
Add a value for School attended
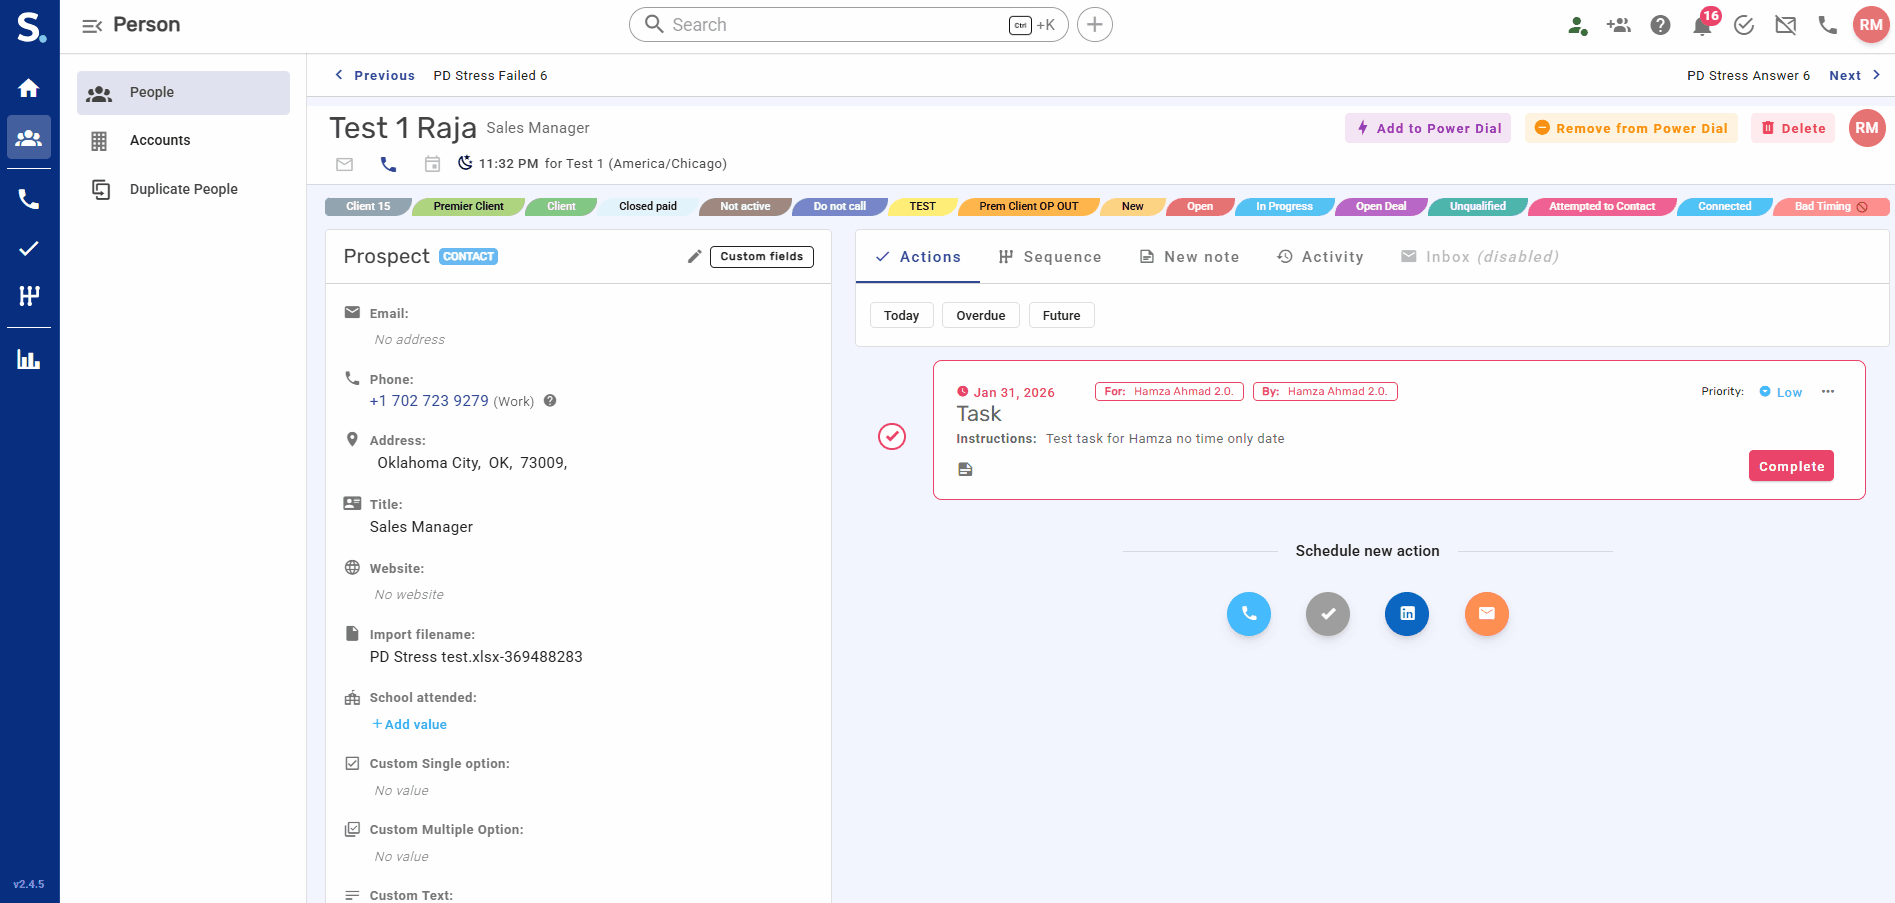pos(410,725)
